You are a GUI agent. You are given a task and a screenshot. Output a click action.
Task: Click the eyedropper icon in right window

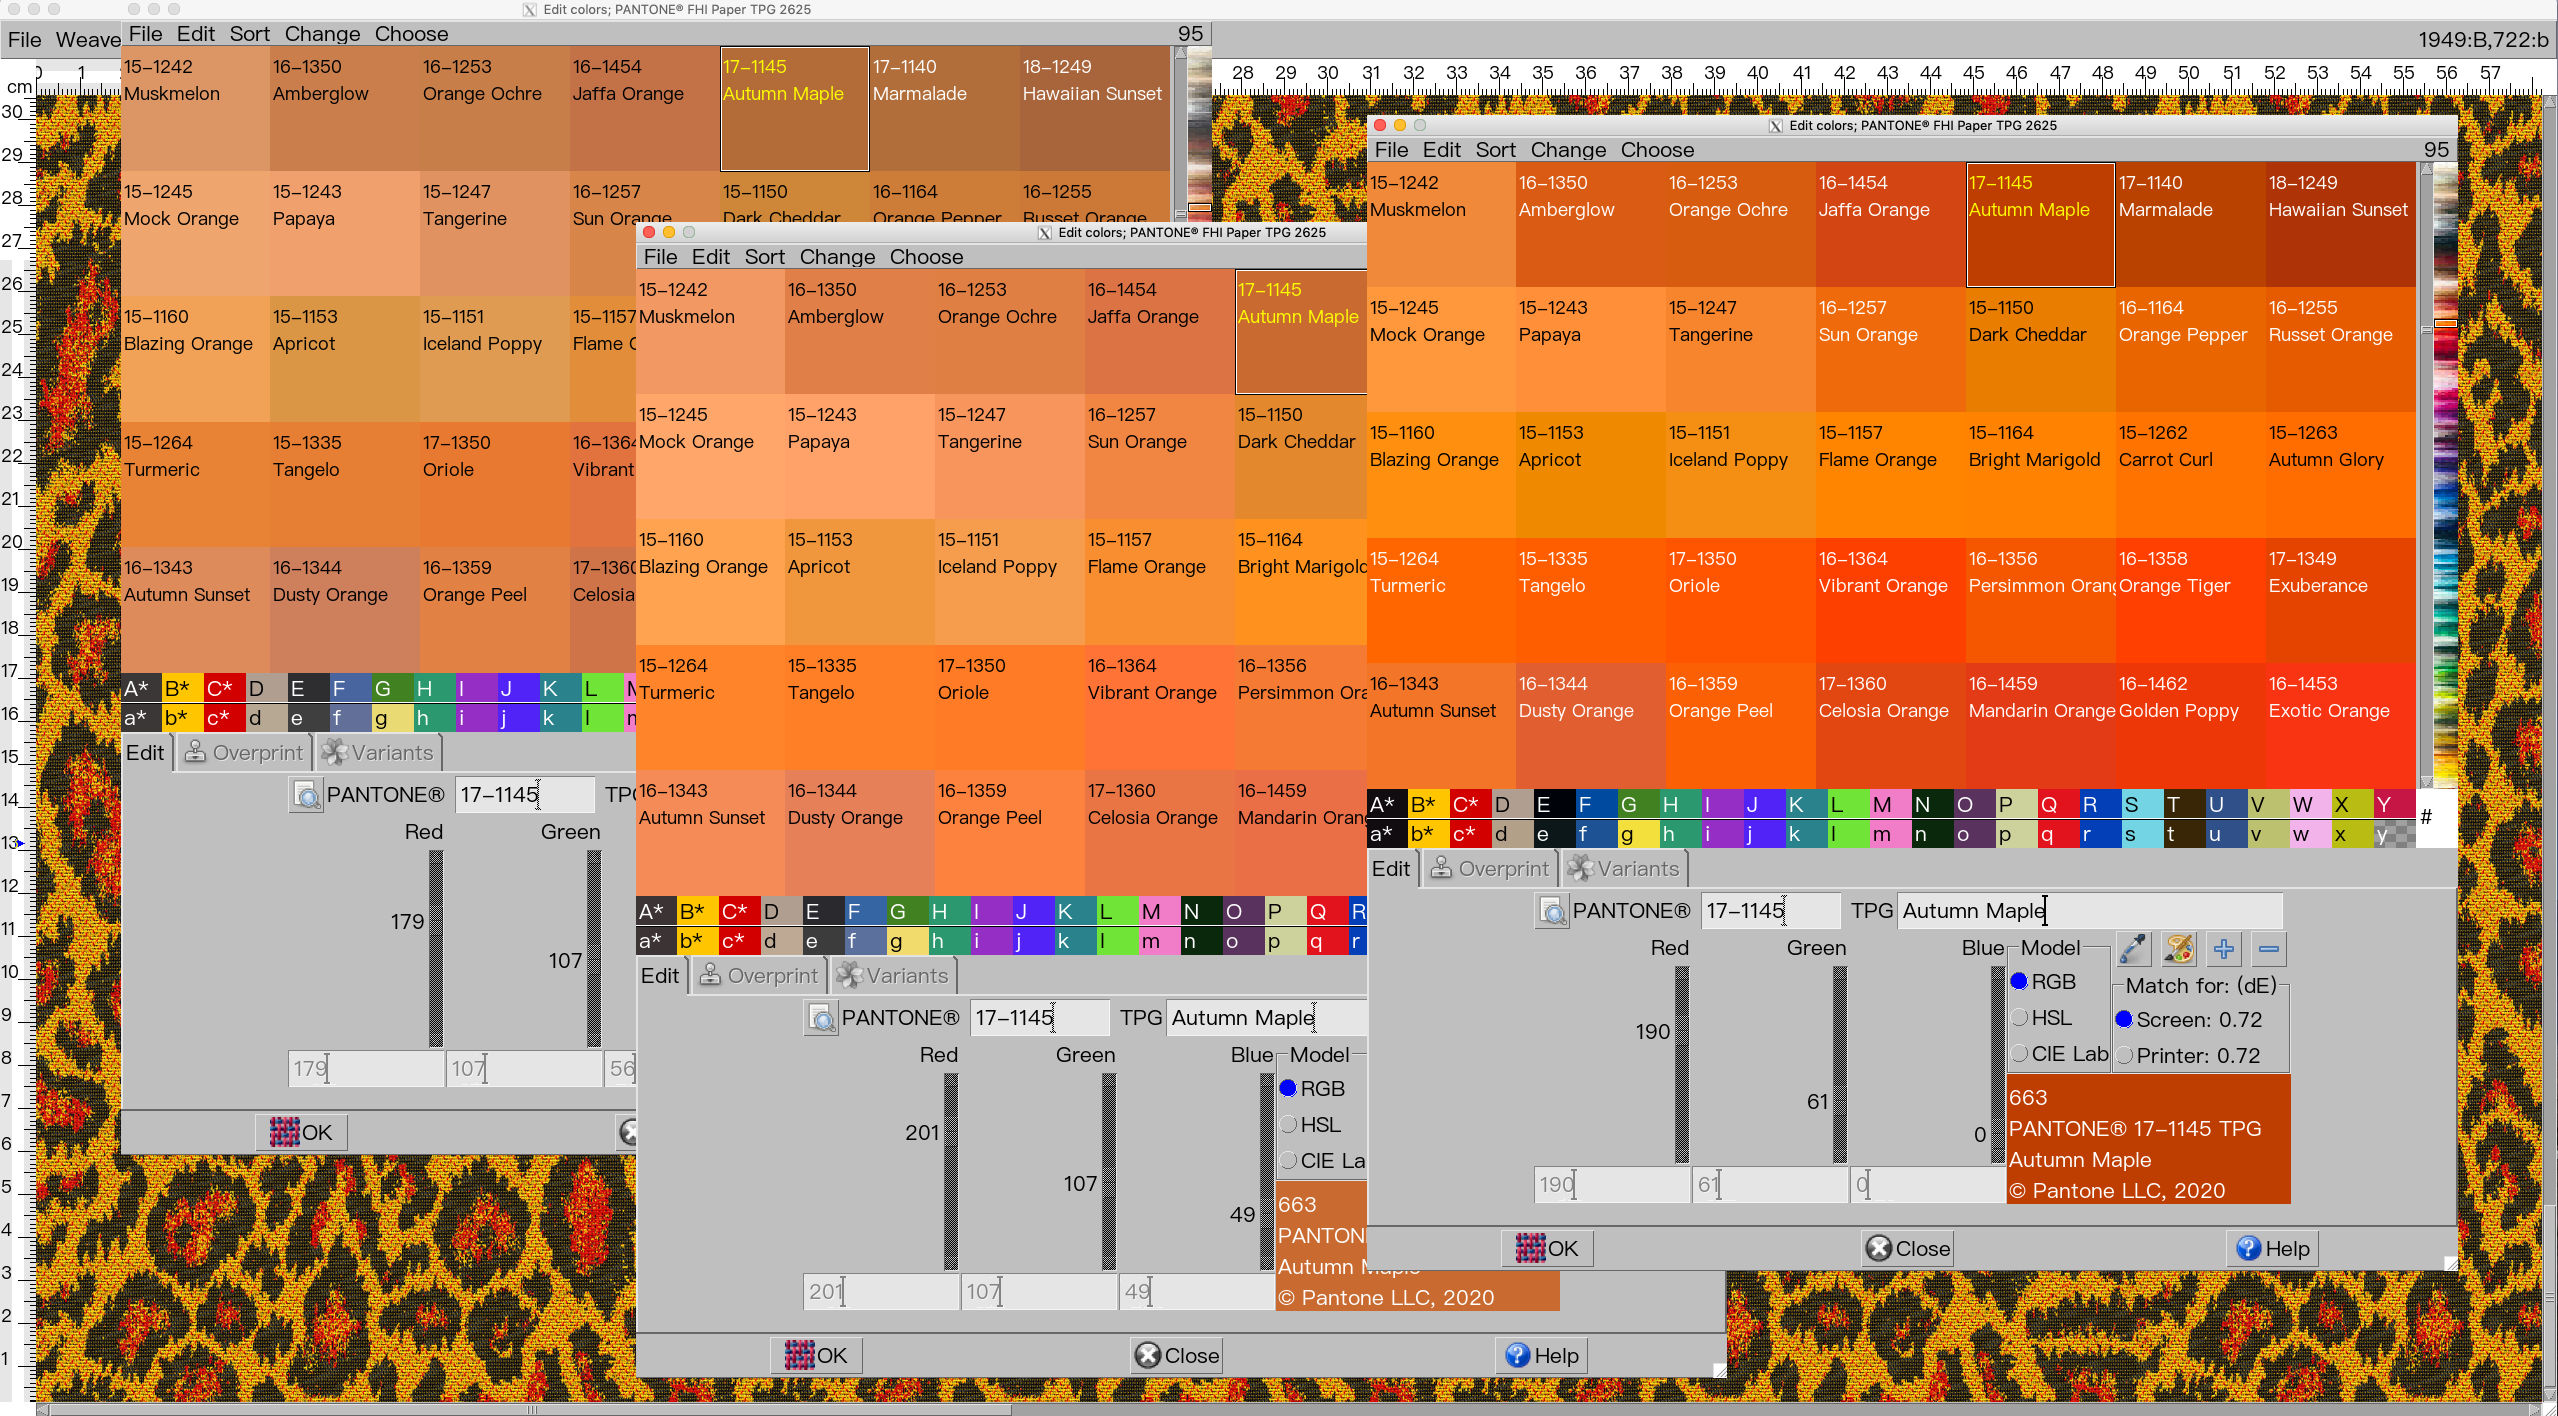[x=2133, y=948]
